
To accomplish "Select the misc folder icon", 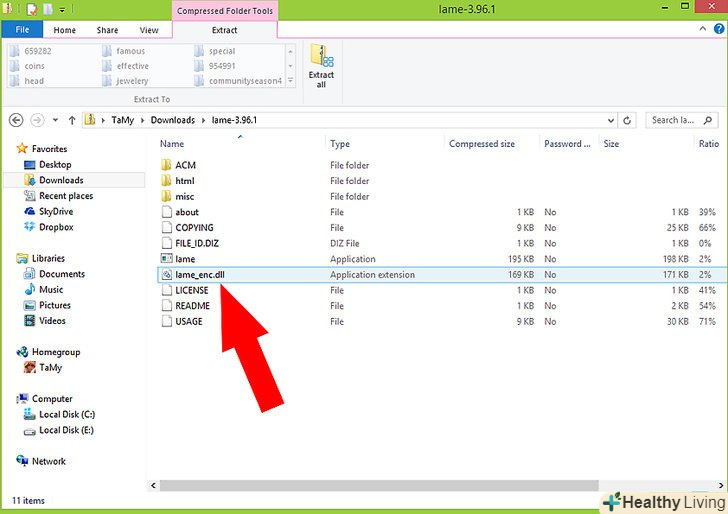I will point(166,196).
